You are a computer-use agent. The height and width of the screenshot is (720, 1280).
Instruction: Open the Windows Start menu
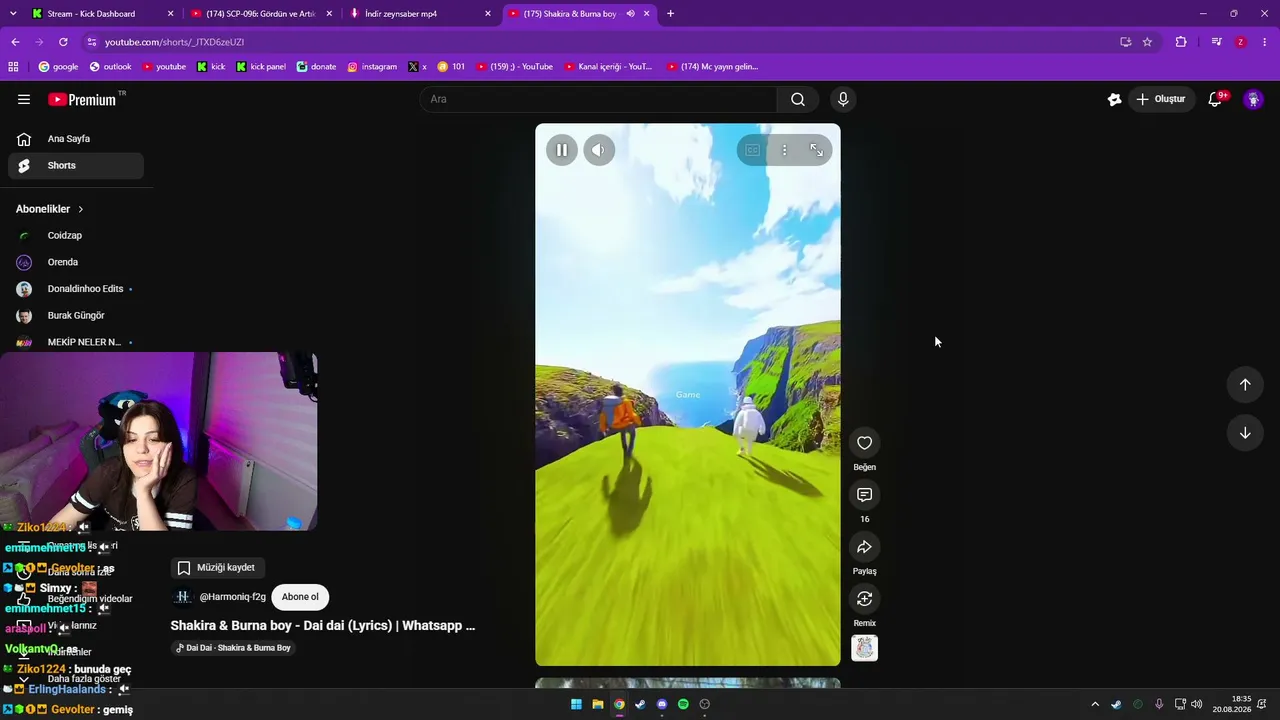pos(576,704)
